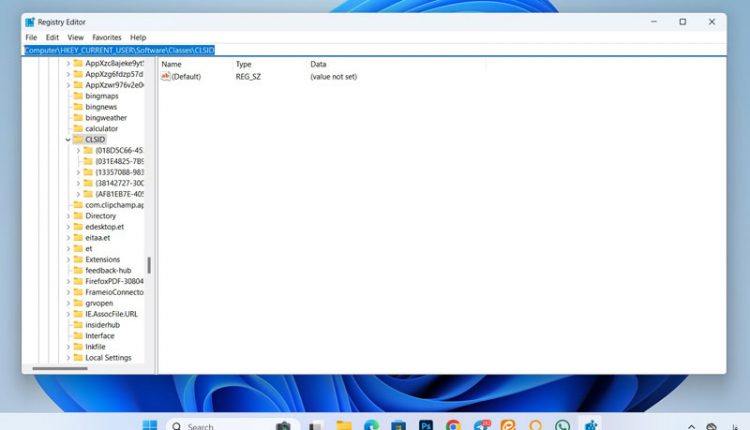Expand the Extensions key
The image size is (750, 430).
tap(68, 260)
